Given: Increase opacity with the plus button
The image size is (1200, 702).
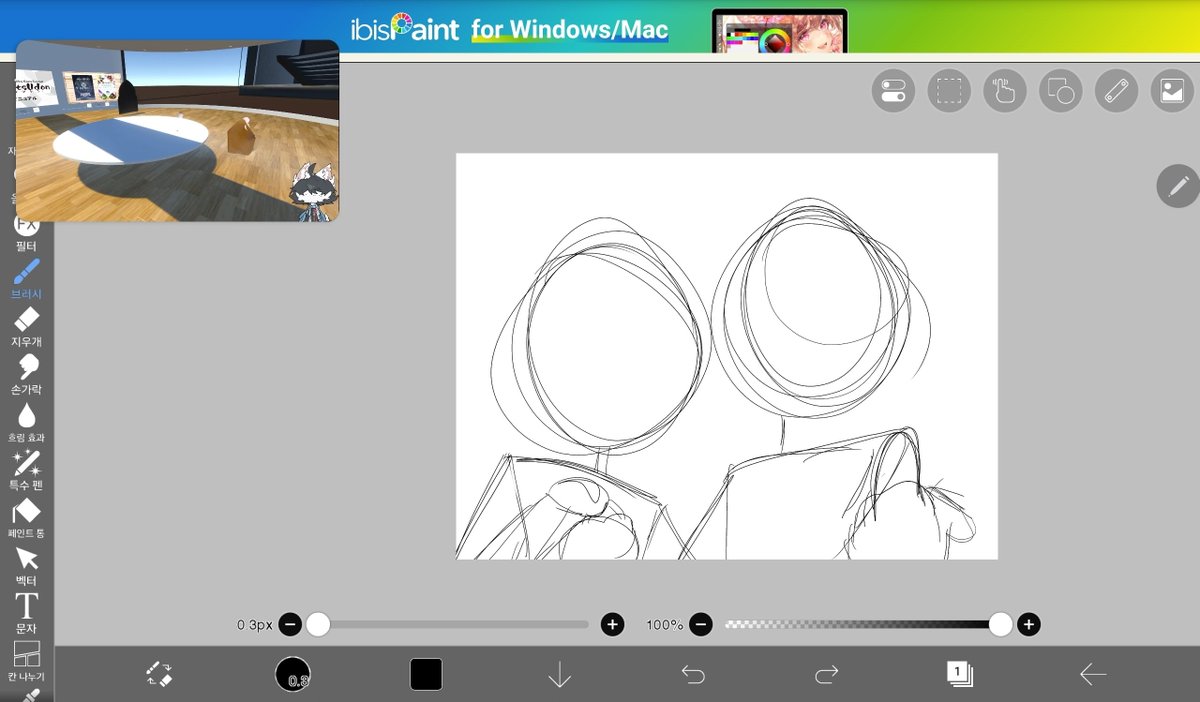Looking at the screenshot, I should point(1028,625).
